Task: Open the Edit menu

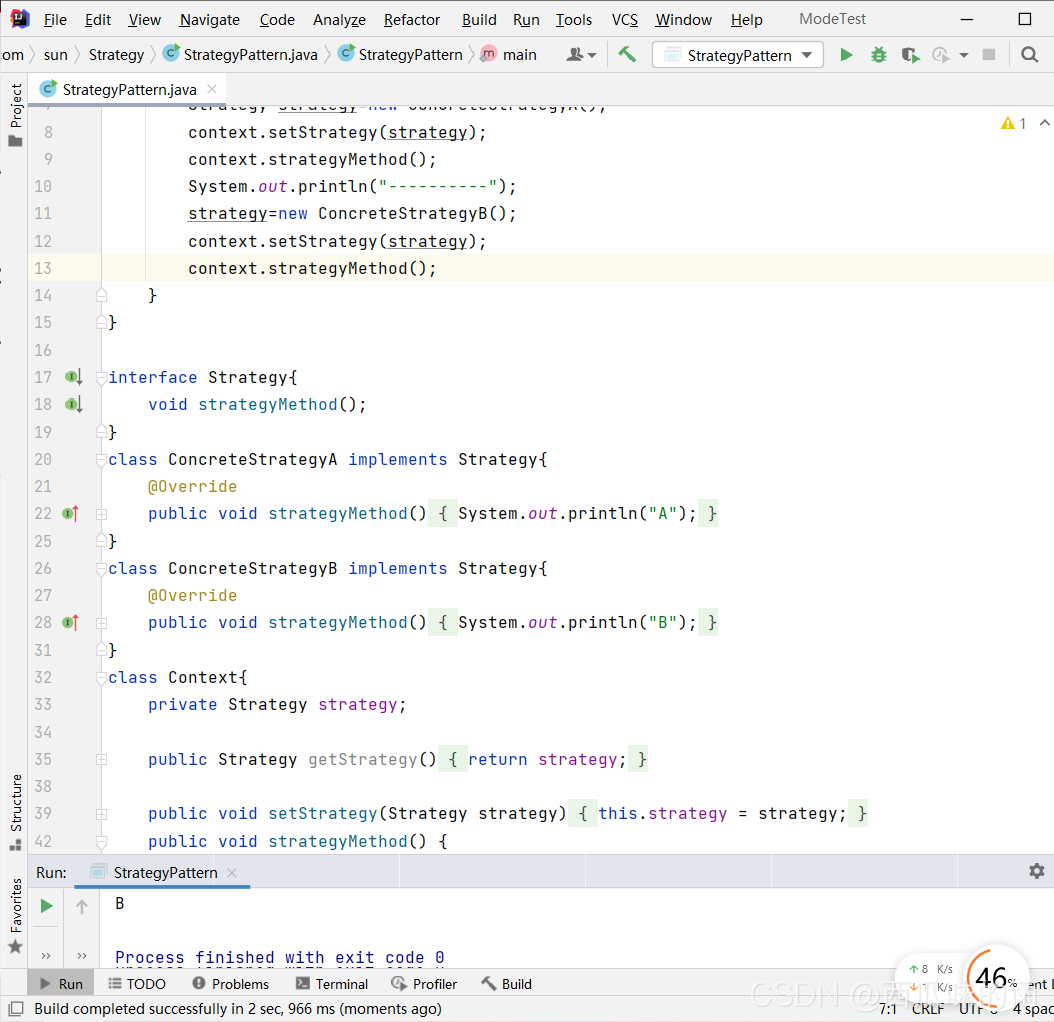Action: coord(97,19)
